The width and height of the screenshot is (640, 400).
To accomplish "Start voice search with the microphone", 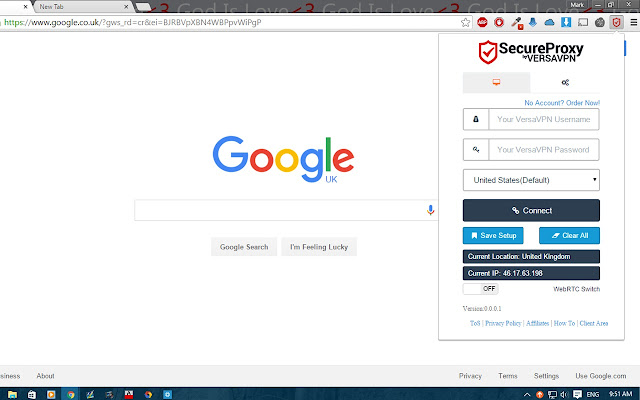I will (430, 210).
